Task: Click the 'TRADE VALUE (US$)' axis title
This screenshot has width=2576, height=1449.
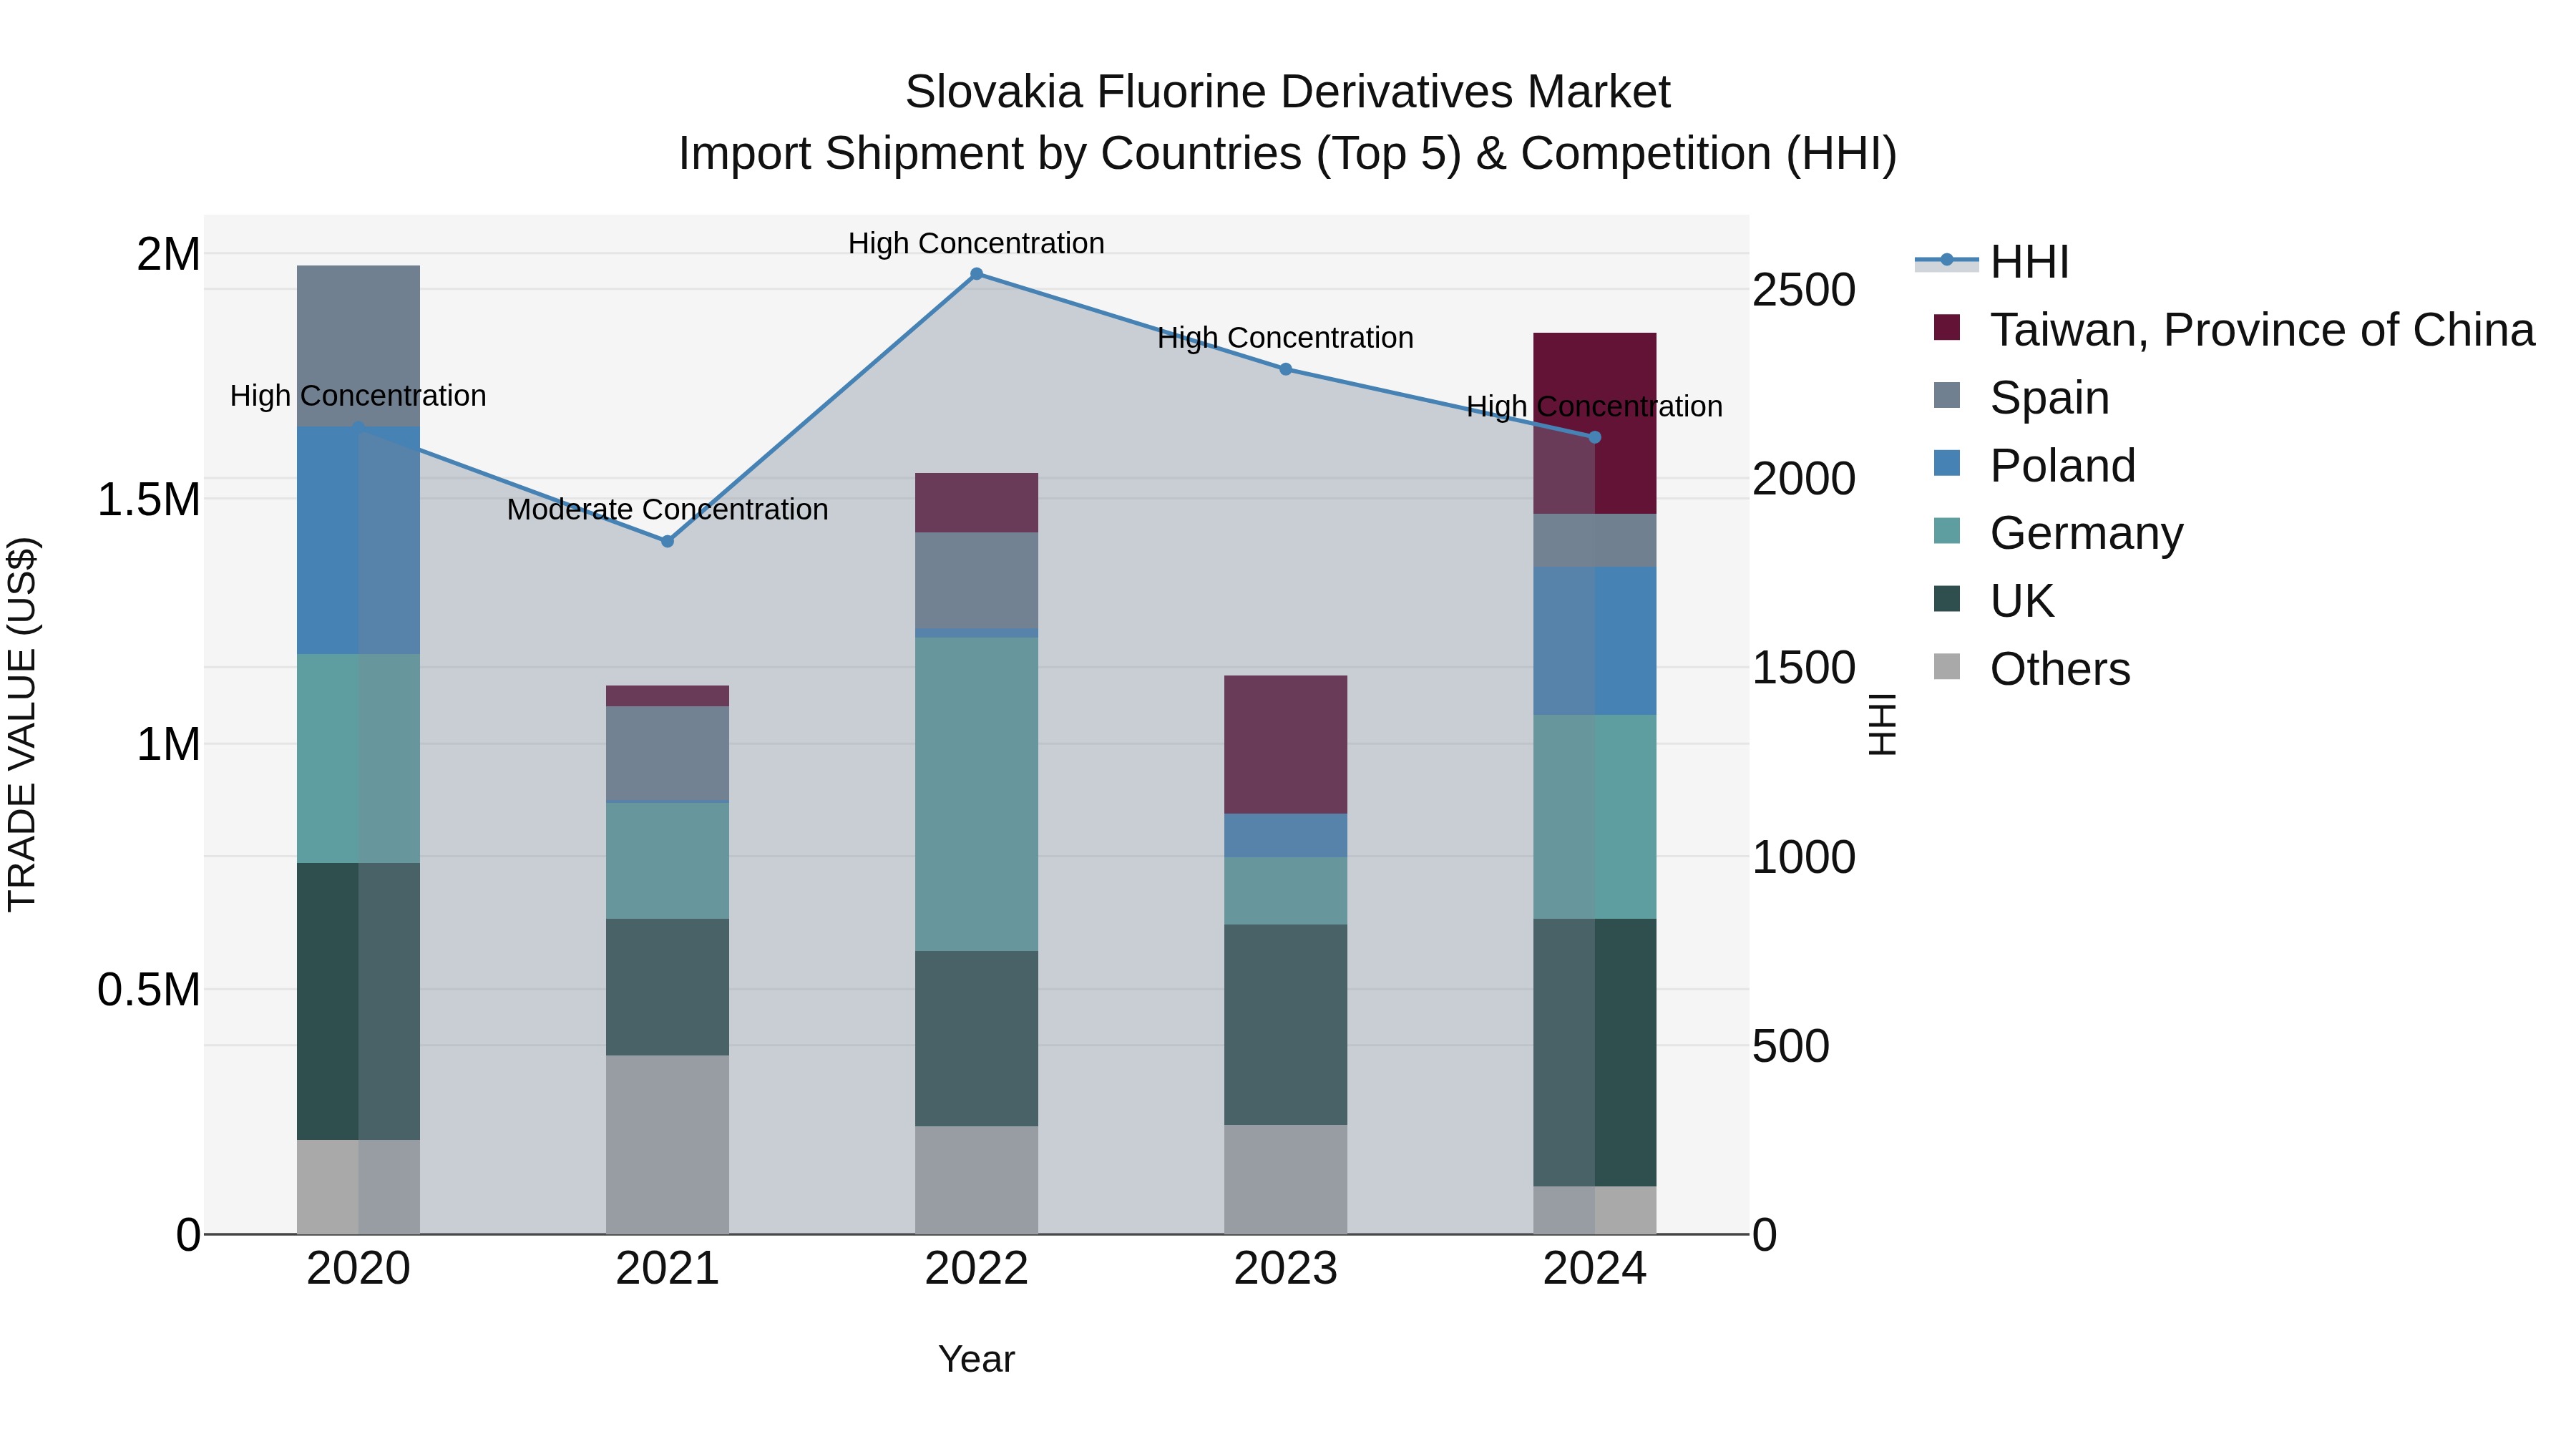Action: [22, 724]
